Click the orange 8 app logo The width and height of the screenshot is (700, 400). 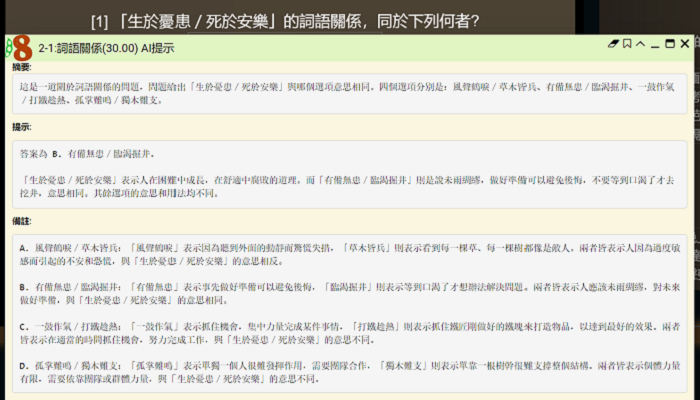[x=18, y=47]
